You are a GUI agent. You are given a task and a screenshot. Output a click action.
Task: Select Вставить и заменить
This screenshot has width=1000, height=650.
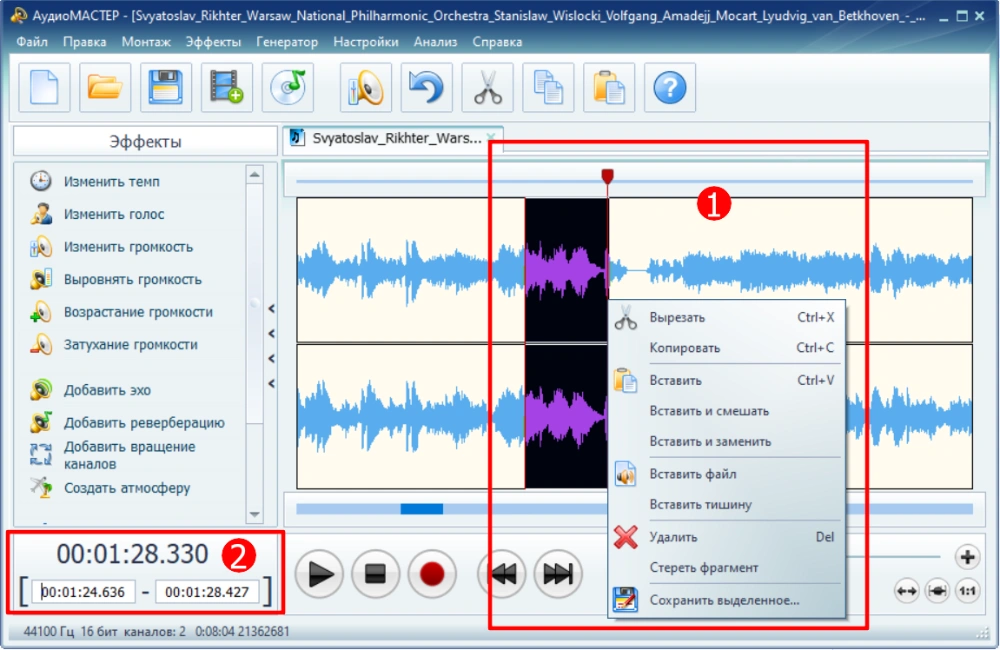tap(726, 441)
